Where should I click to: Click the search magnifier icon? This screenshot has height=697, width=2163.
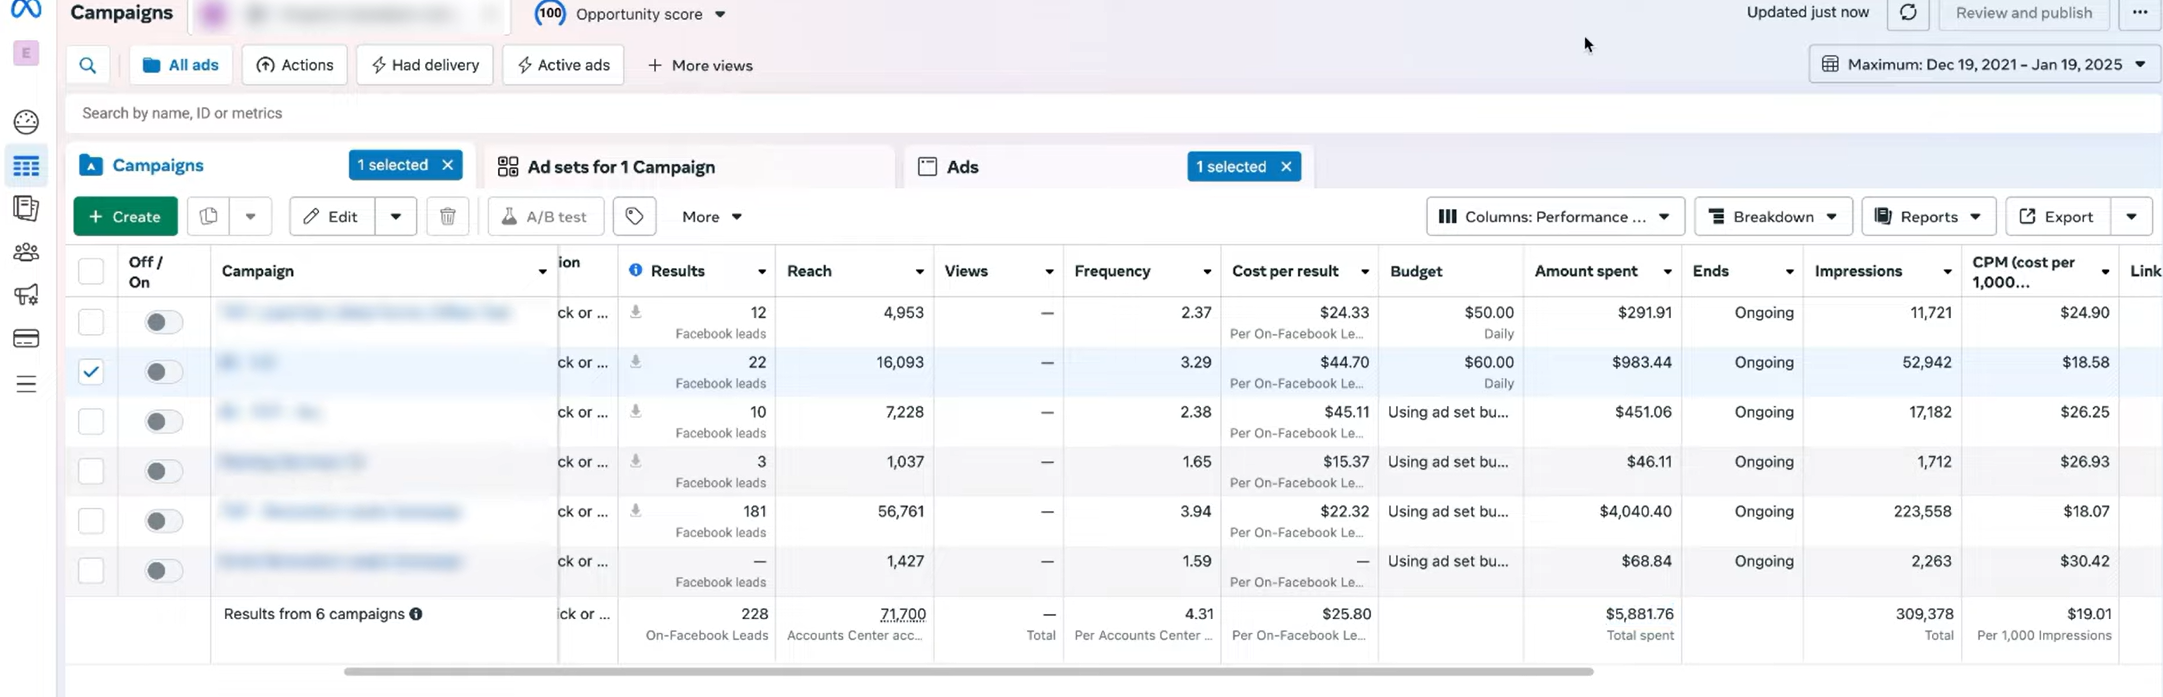coord(88,66)
